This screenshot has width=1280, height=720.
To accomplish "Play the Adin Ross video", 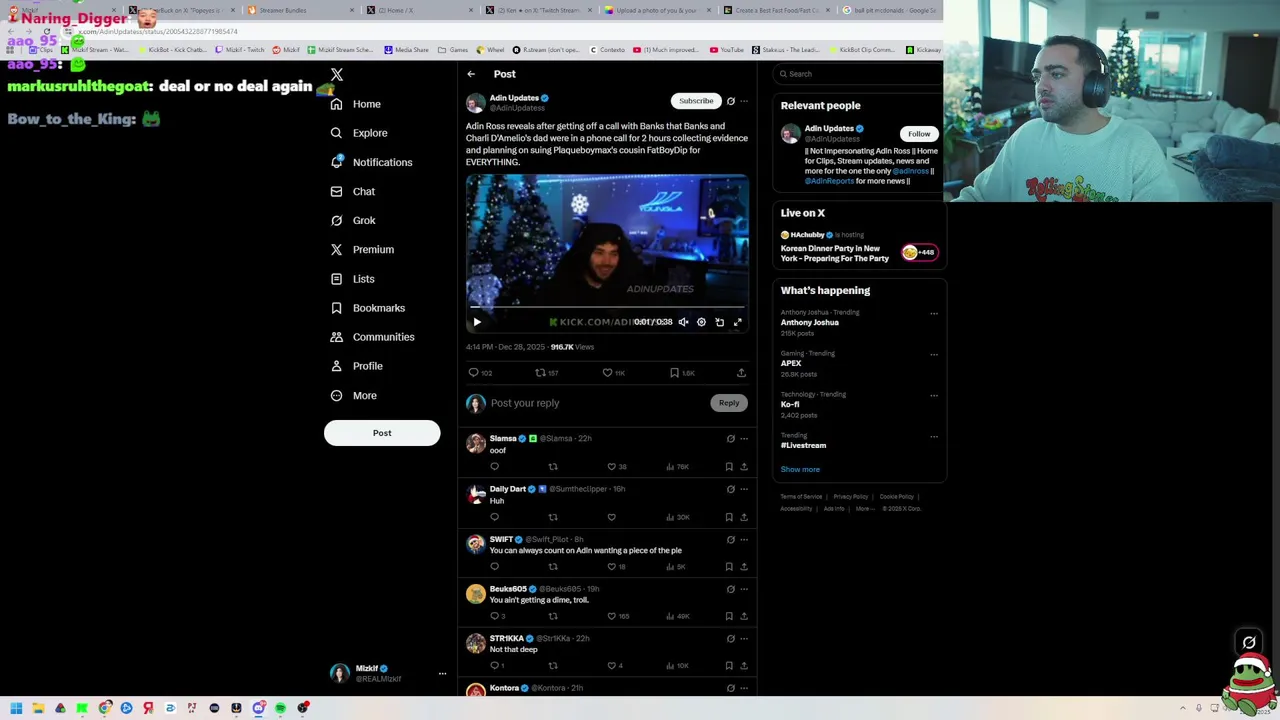I will [477, 322].
